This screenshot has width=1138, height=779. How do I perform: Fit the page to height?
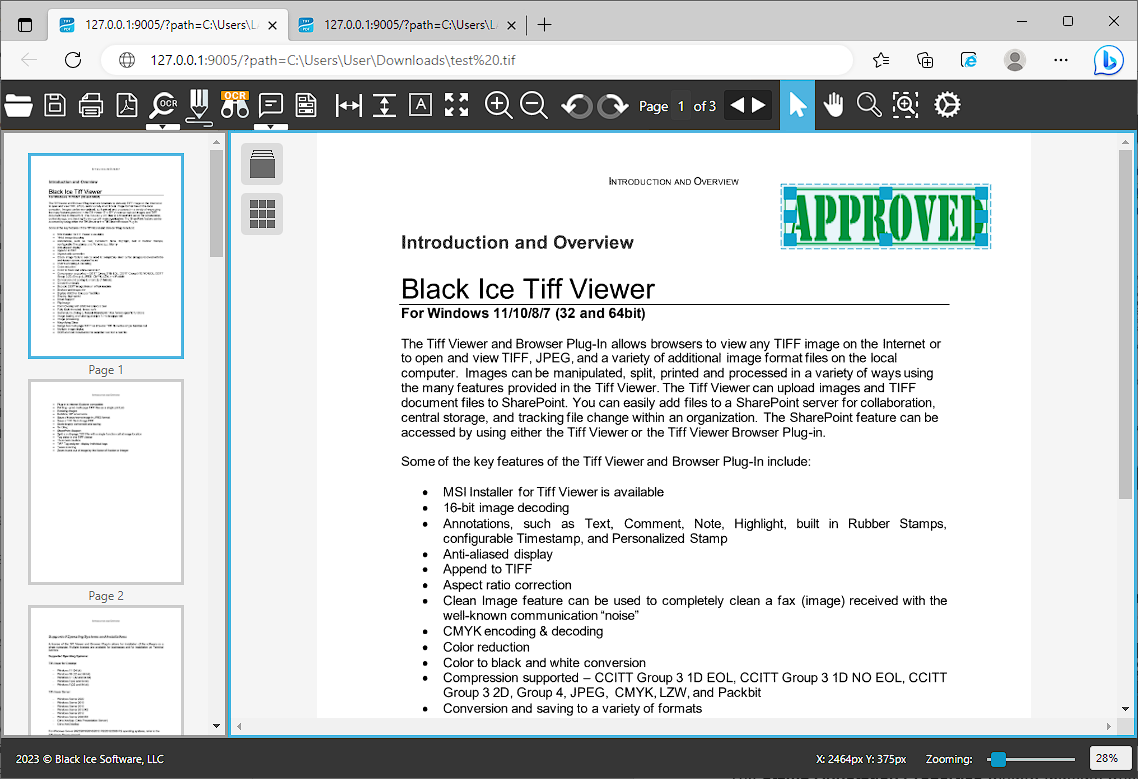(384, 106)
